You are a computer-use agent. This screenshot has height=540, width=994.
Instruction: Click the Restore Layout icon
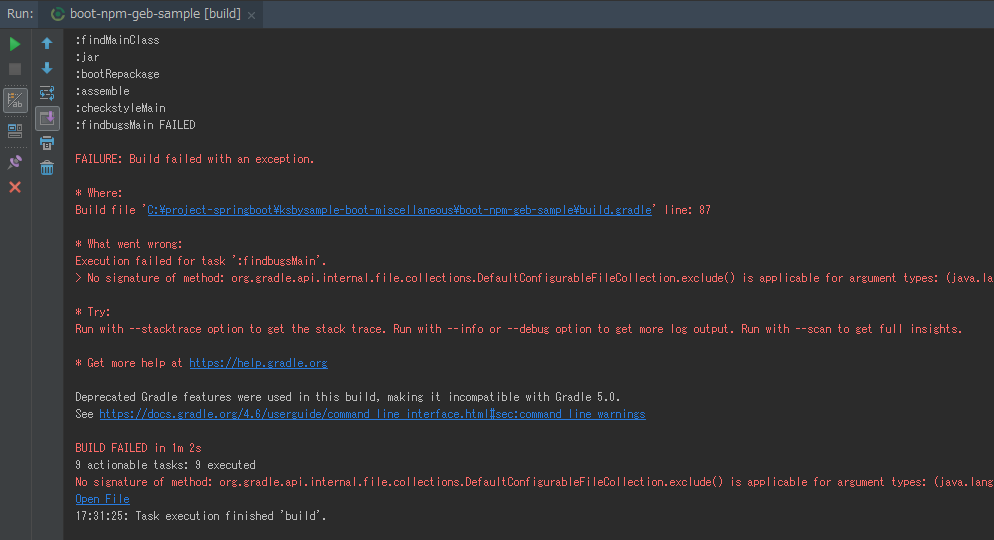pyautogui.click(x=15, y=131)
